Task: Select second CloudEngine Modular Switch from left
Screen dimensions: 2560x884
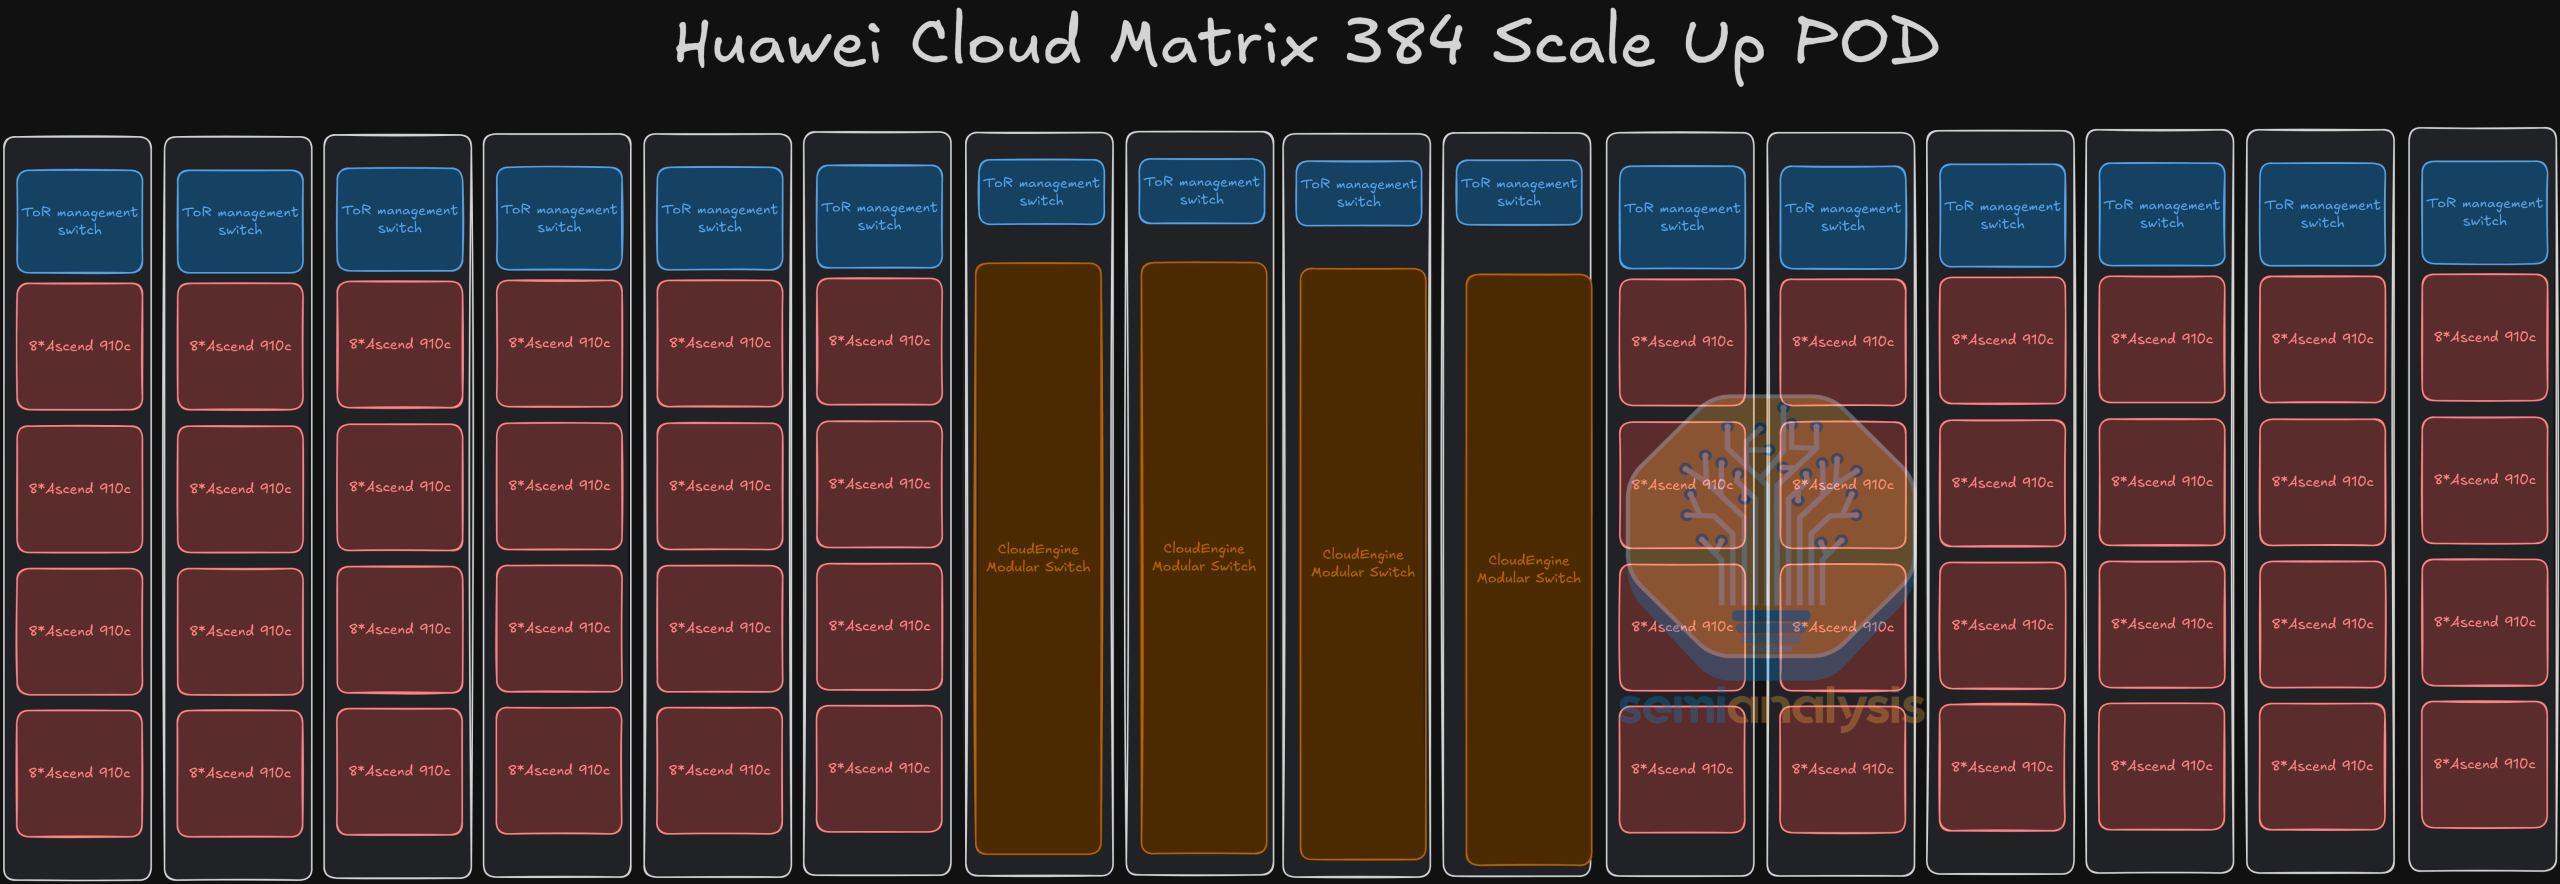Action: pyautogui.click(x=1204, y=557)
